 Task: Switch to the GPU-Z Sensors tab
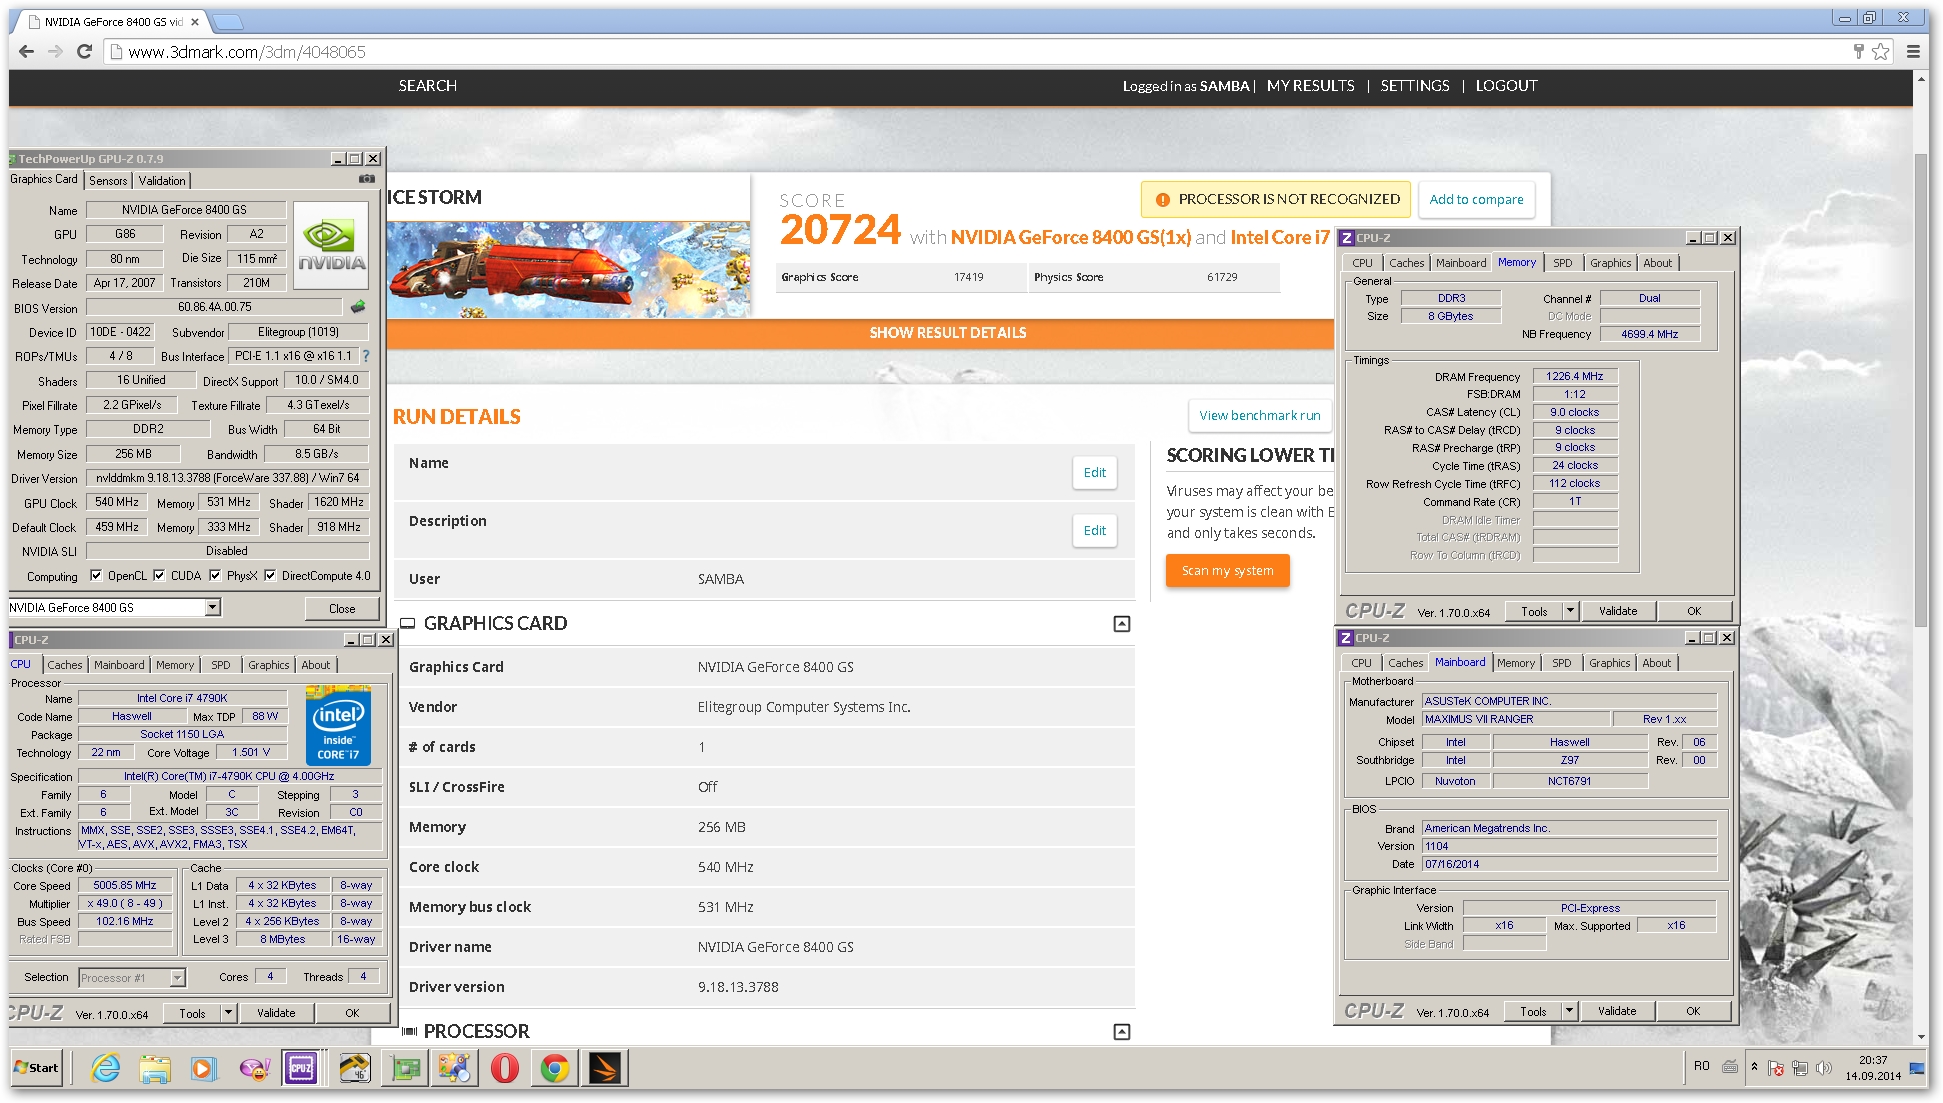108,181
